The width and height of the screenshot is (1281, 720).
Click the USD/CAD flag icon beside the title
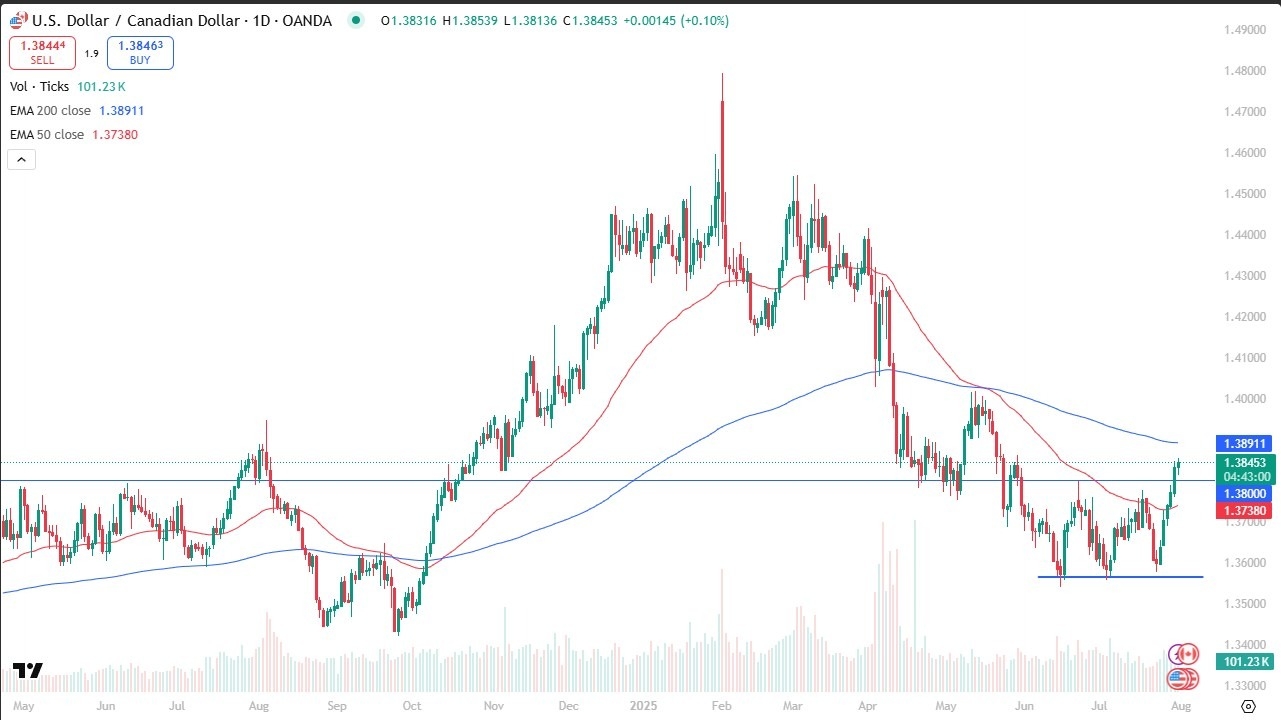coord(17,20)
